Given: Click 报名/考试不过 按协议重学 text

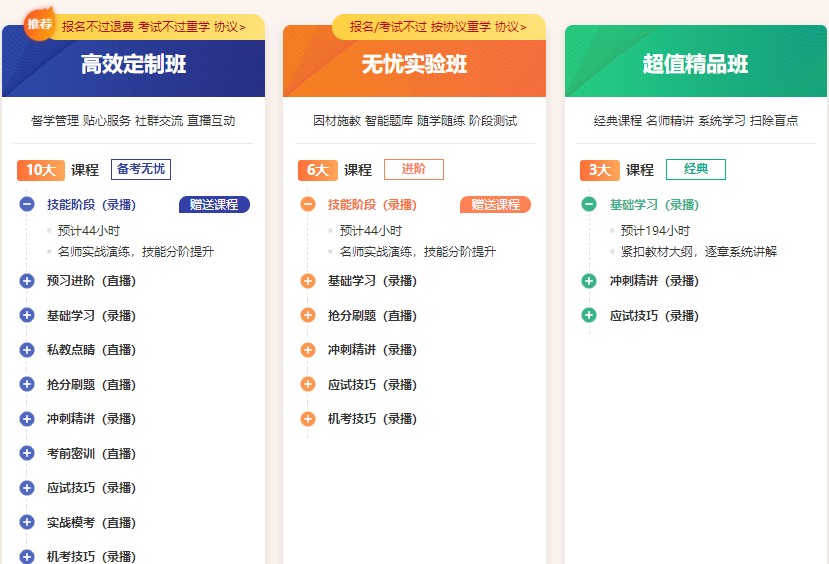Looking at the screenshot, I should click(x=420, y=26).
